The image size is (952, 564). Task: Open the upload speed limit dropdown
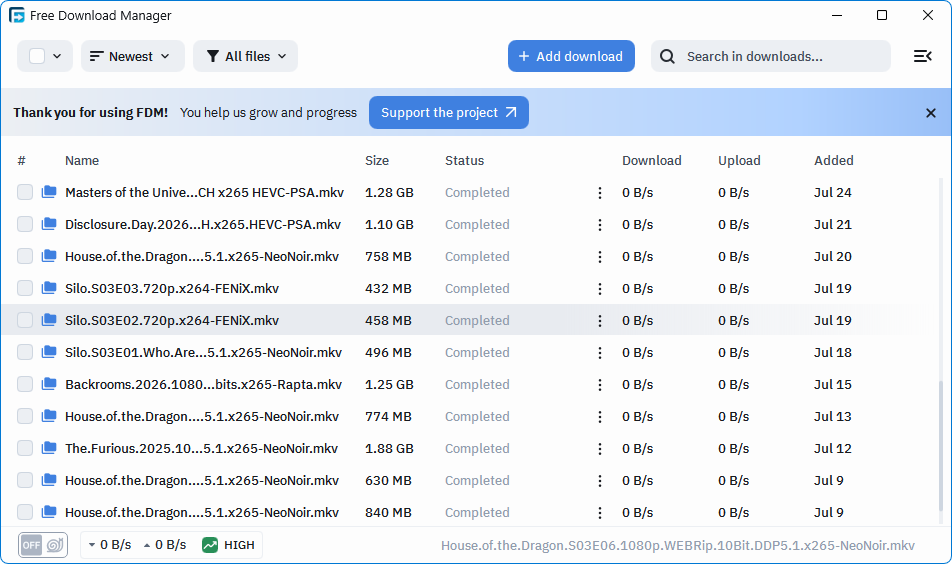coord(165,545)
